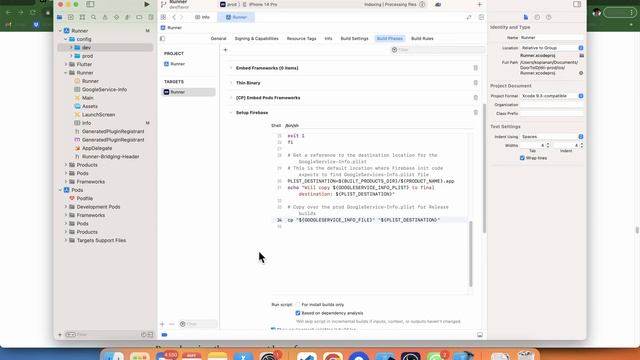Toggle the Wrap lines checkbox

[522, 158]
